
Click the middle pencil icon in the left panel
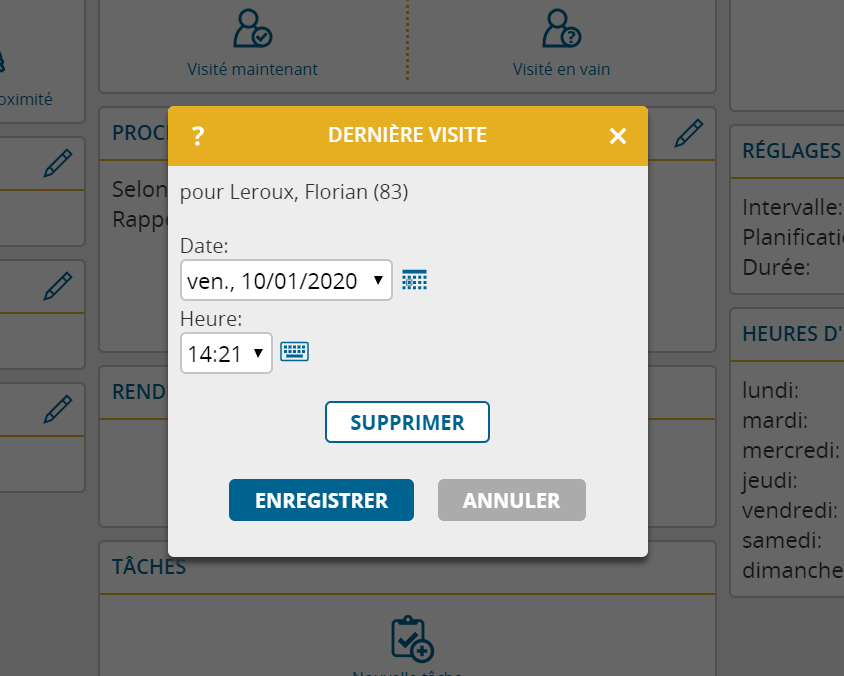pyautogui.click(x=58, y=286)
